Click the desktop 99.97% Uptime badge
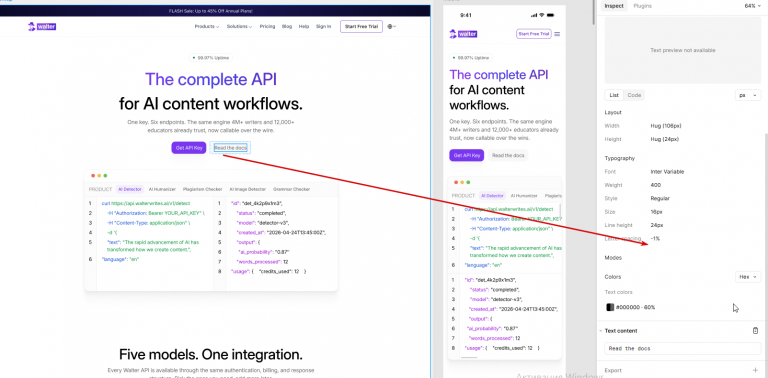Image resolution: width=768 pixels, height=378 pixels. point(211,58)
